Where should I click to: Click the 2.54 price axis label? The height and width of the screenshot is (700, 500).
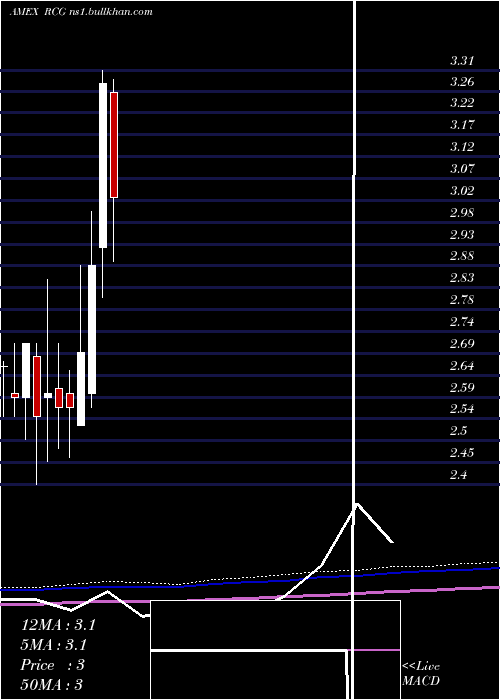coord(462,409)
